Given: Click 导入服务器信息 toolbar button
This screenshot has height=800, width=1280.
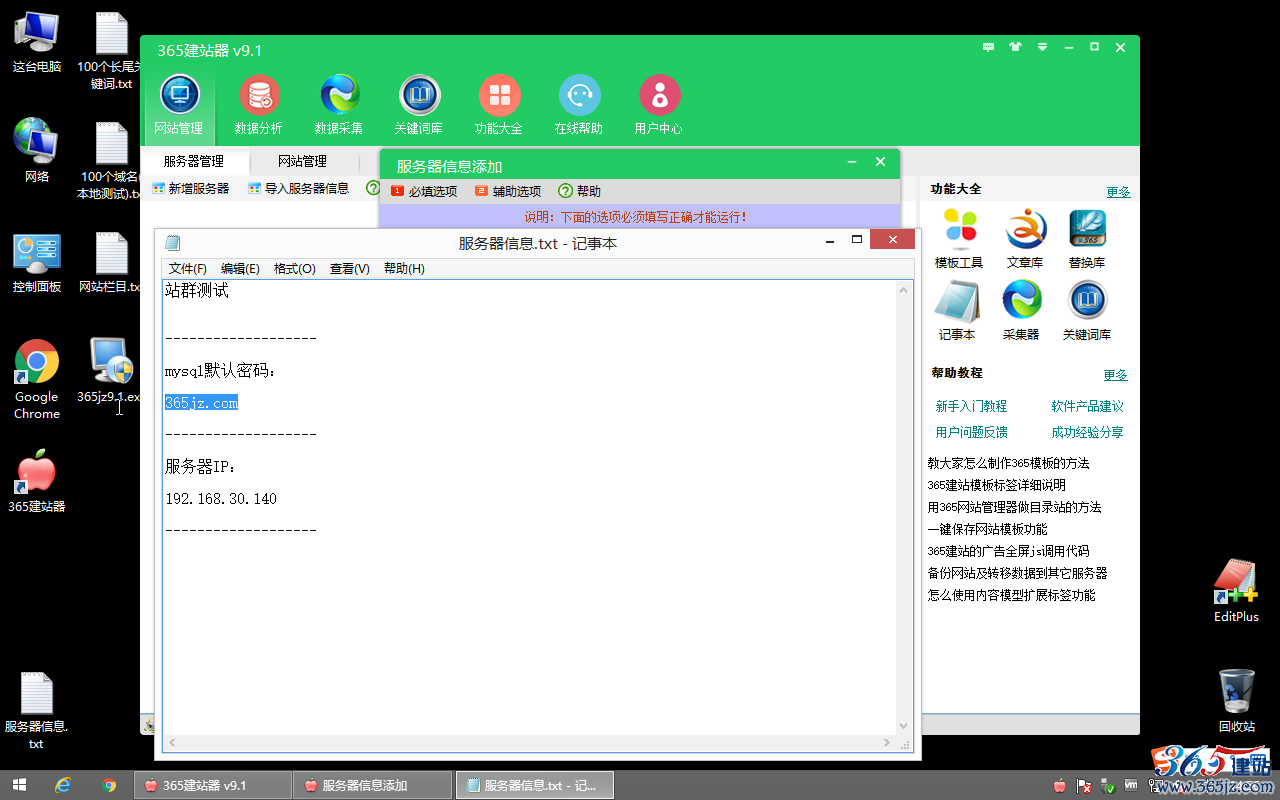Looking at the screenshot, I should [x=298, y=188].
